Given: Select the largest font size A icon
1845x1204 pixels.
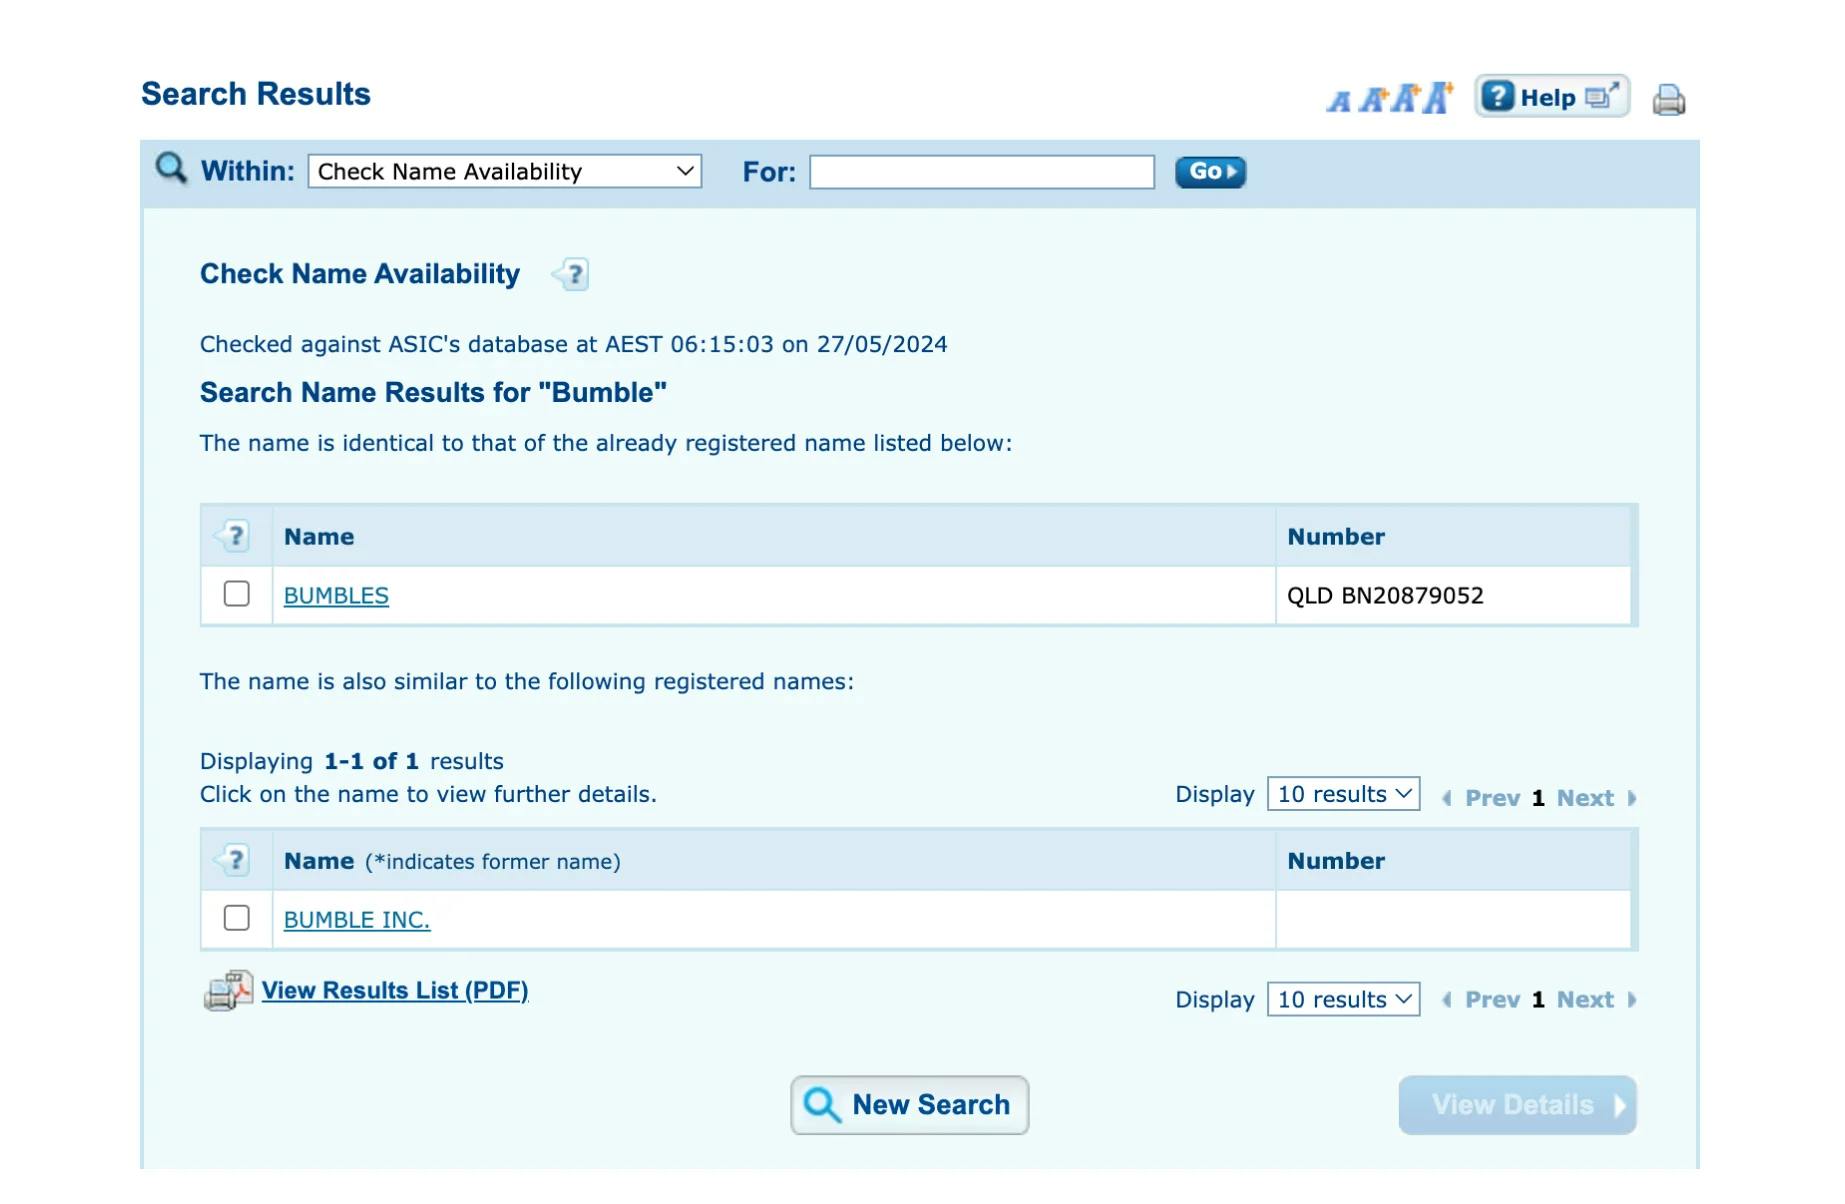Looking at the screenshot, I should click(1439, 97).
